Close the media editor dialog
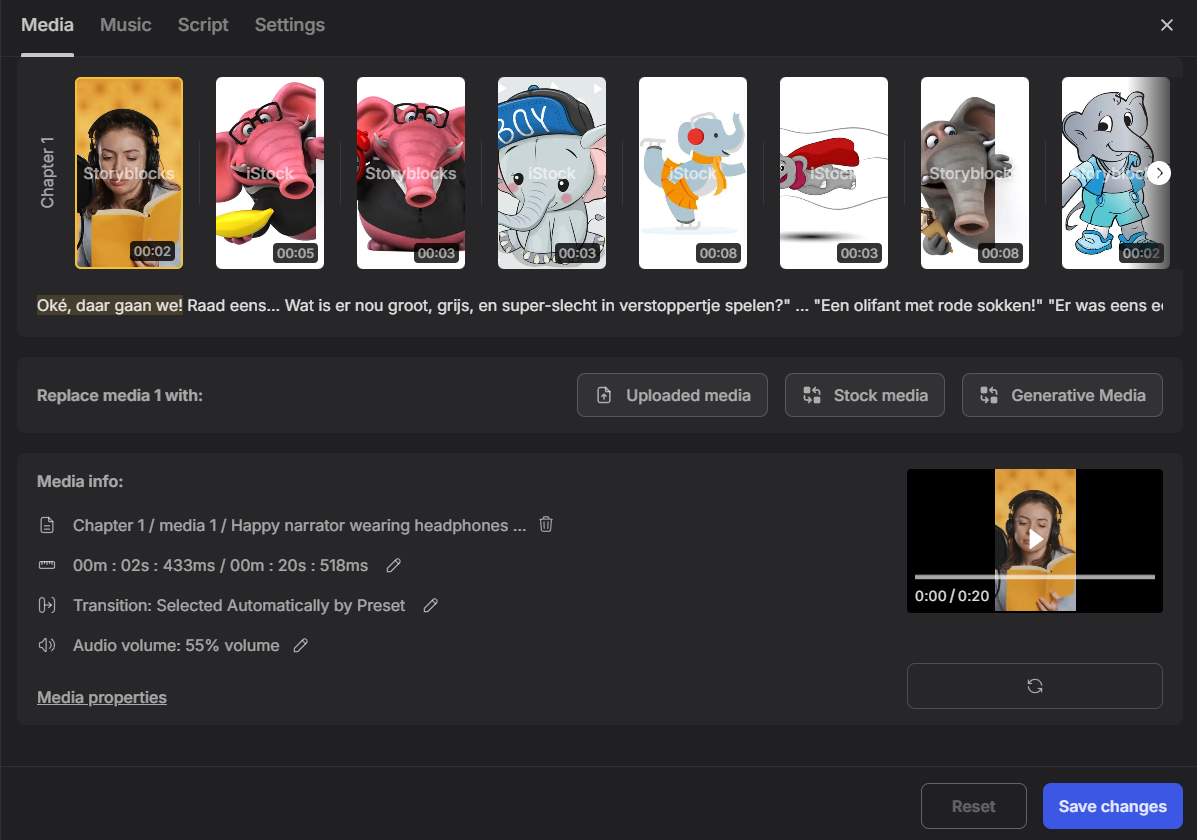The image size is (1197, 840). [x=1166, y=25]
